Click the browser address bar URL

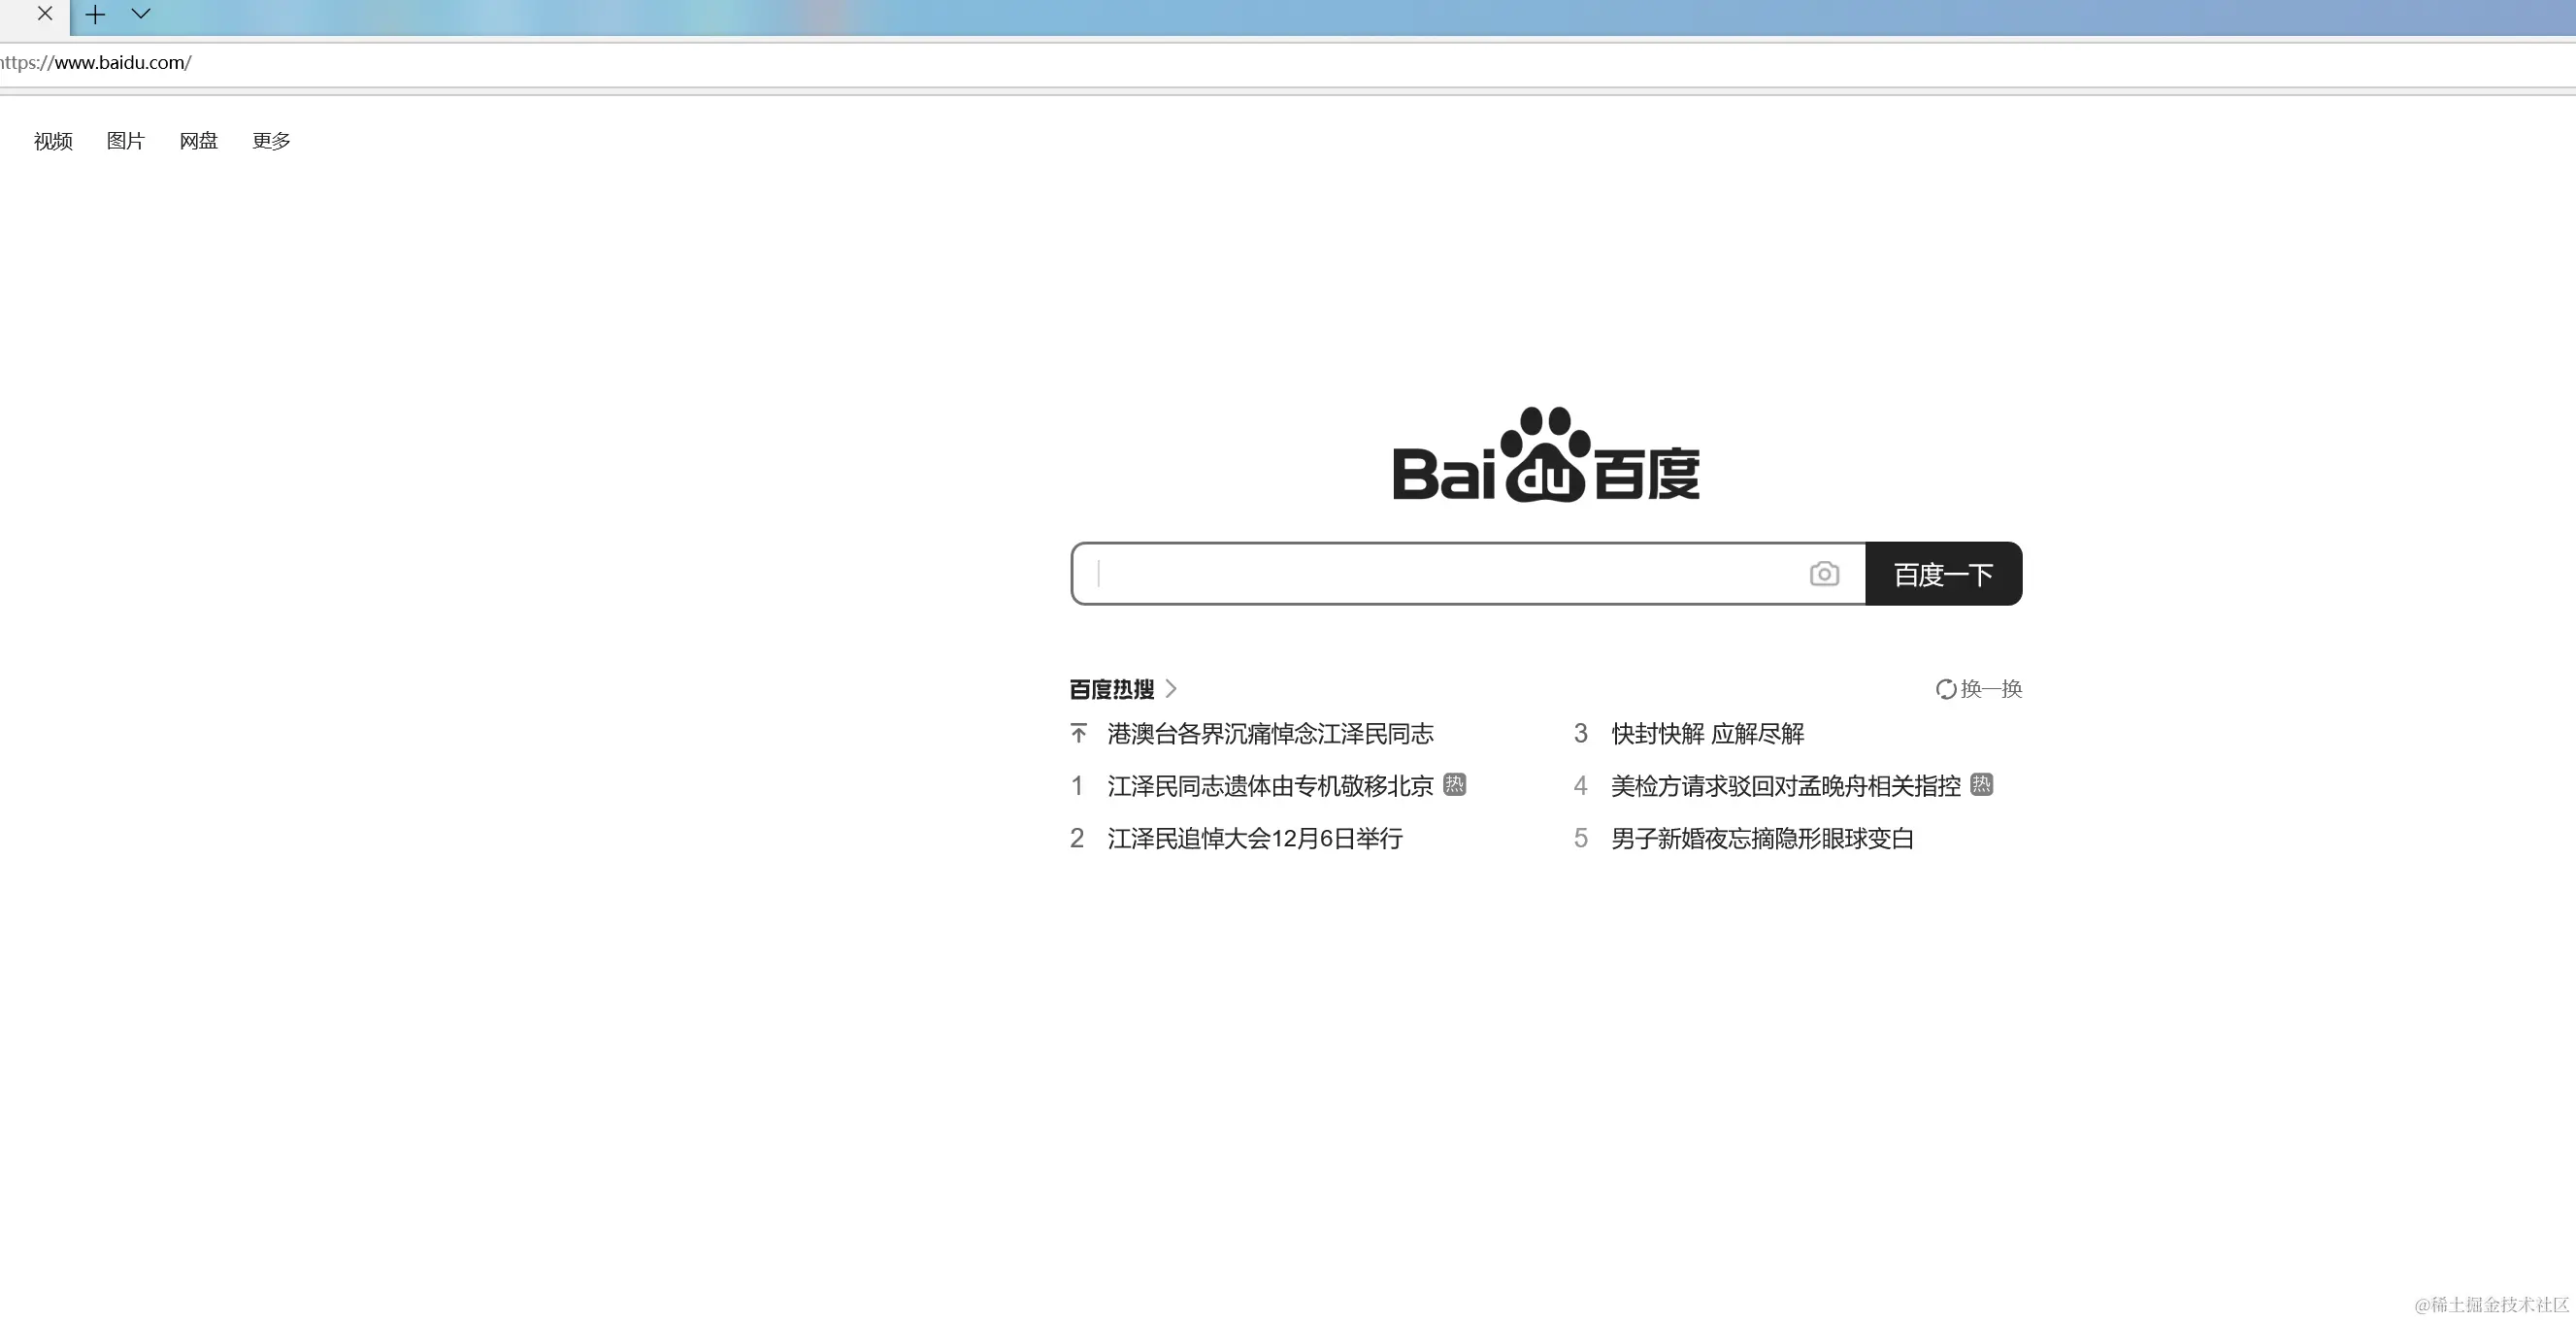[x=120, y=63]
